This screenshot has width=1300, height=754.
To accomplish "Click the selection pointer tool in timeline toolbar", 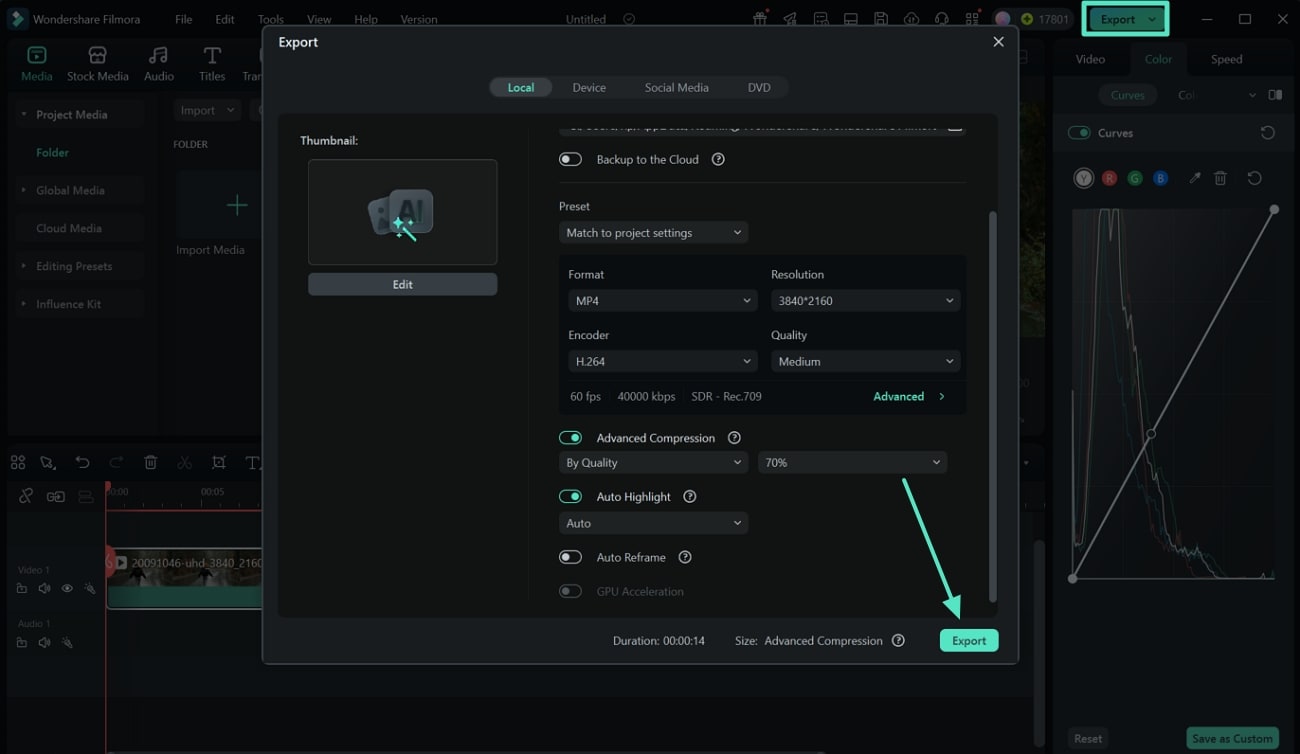I will click(x=47, y=462).
